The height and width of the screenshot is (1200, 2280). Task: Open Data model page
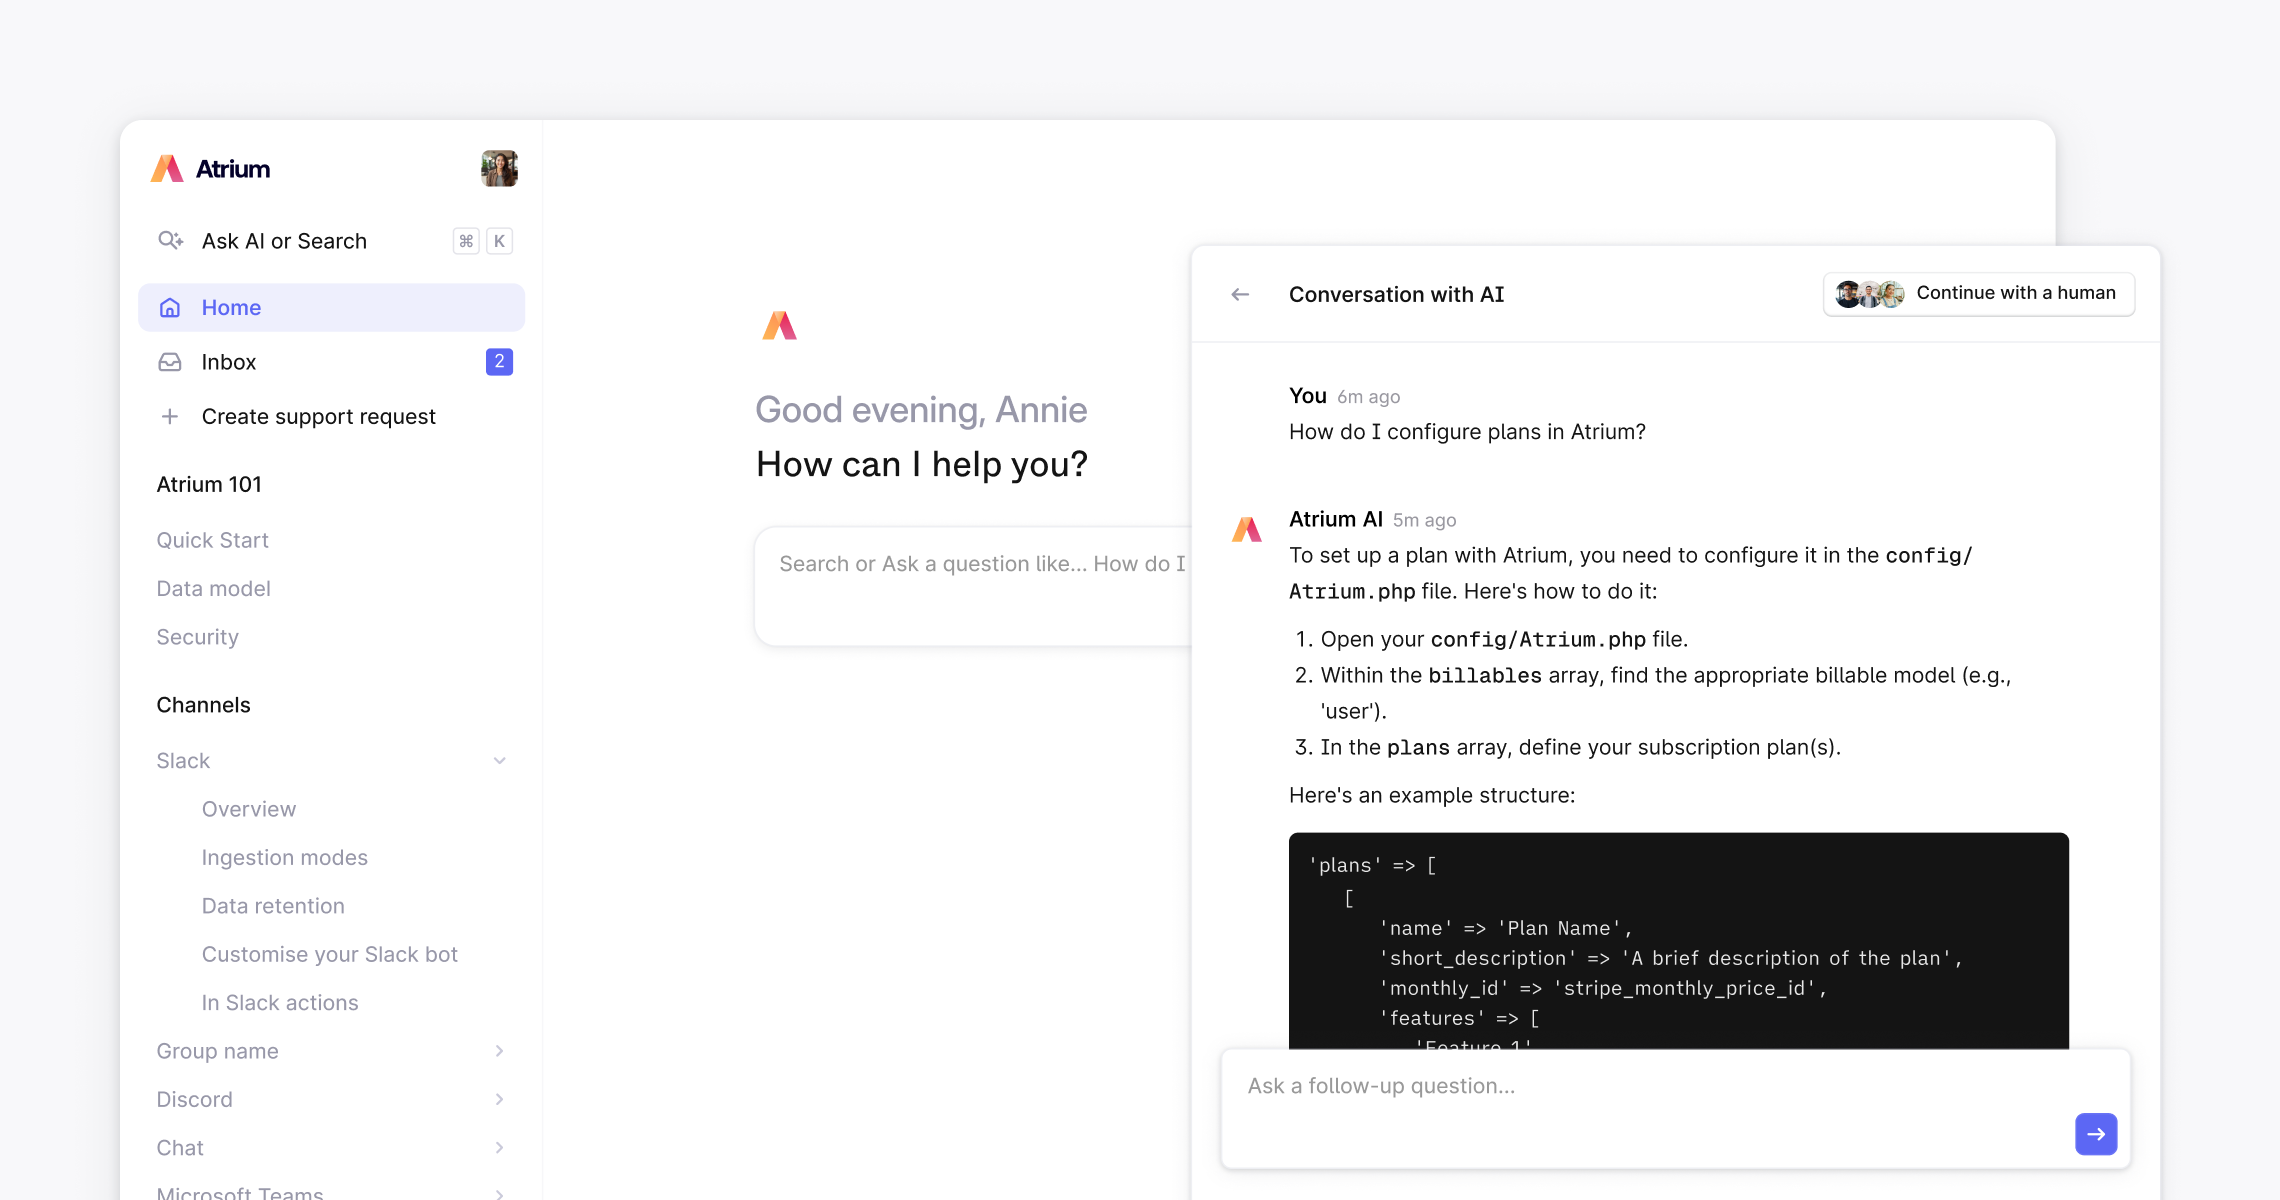point(213,589)
